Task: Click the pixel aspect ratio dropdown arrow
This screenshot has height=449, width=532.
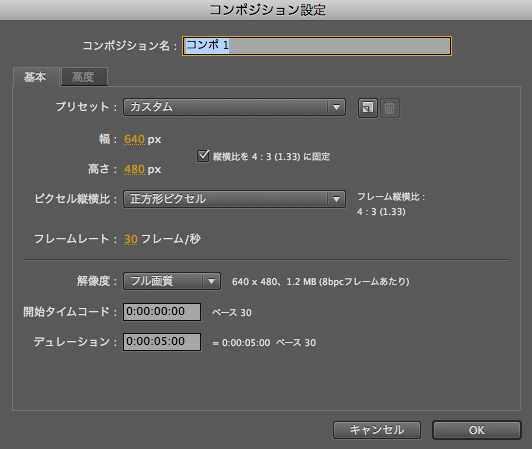Action: [336, 199]
